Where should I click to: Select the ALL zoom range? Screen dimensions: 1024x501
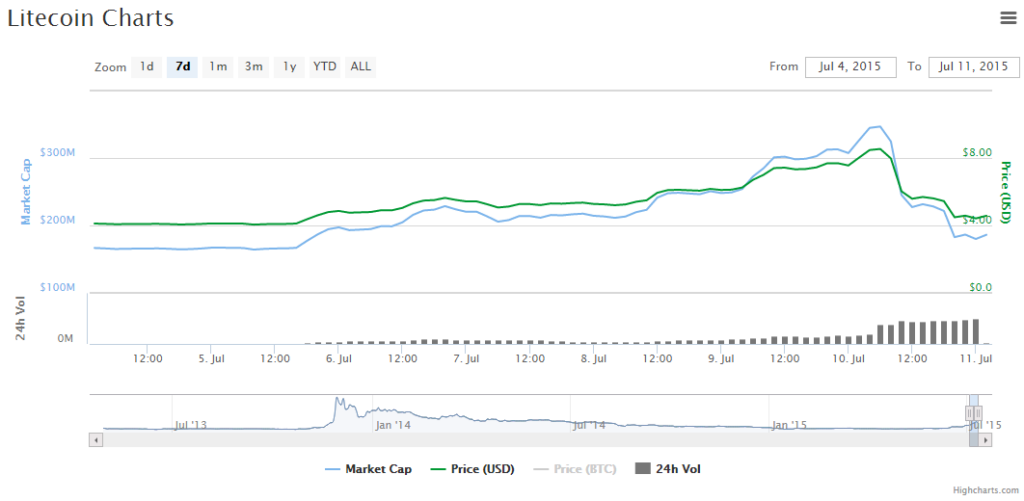(360, 67)
